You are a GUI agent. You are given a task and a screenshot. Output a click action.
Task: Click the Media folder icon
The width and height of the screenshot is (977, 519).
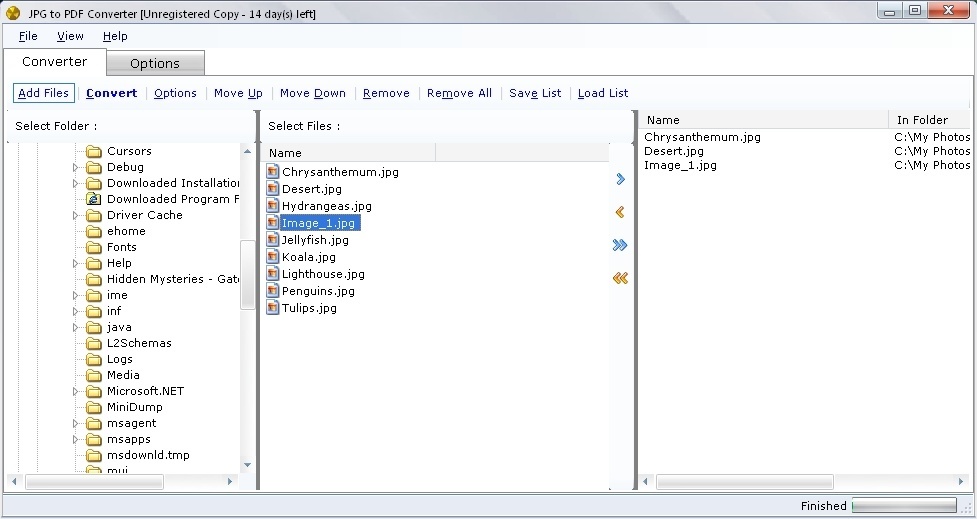click(x=93, y=375)
